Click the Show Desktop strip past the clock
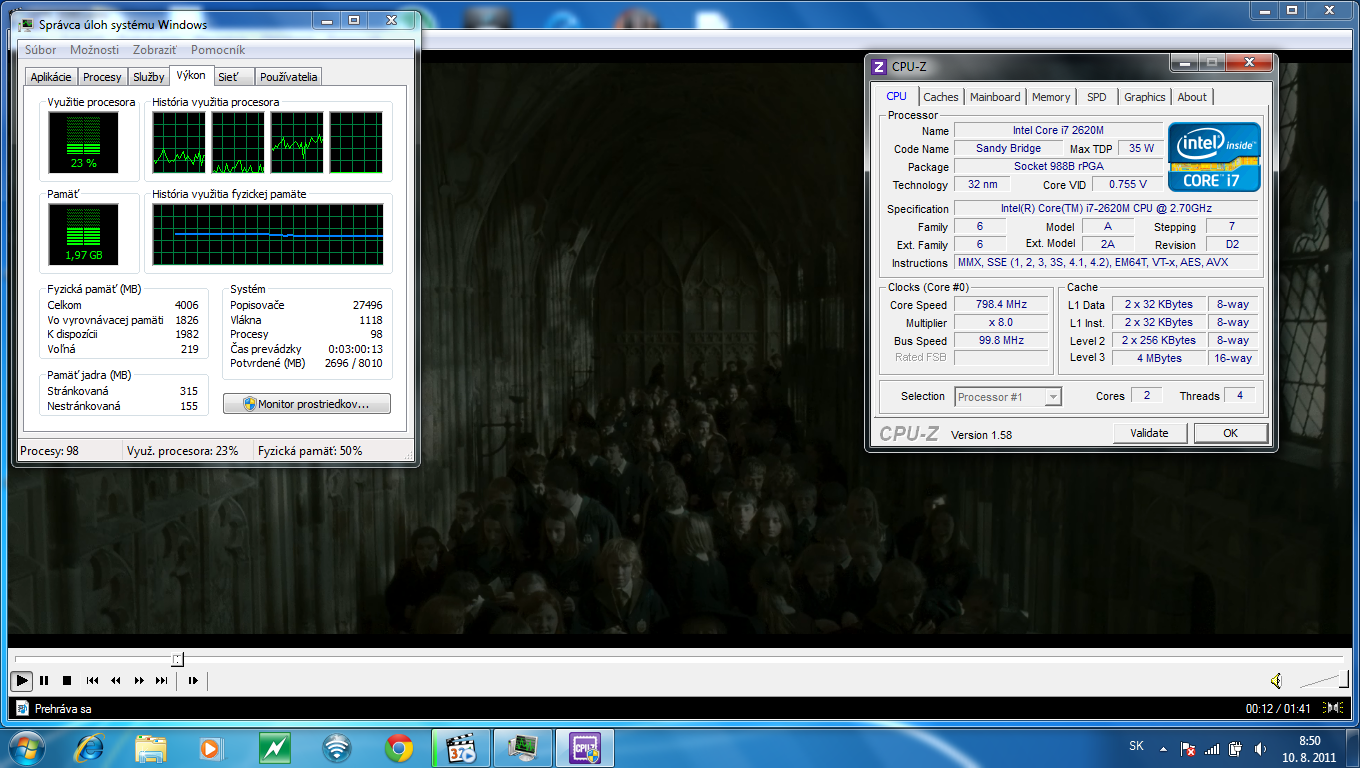This screenshot has width=1360, height=768. click(x=1352, y=748)
